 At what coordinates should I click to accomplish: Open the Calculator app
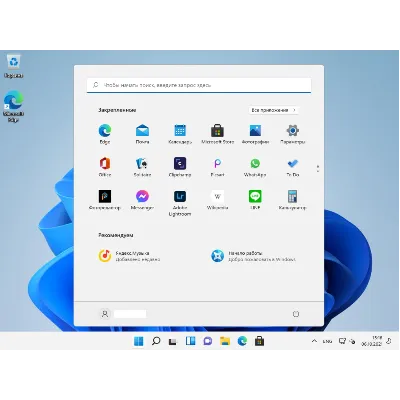(293, 200)
